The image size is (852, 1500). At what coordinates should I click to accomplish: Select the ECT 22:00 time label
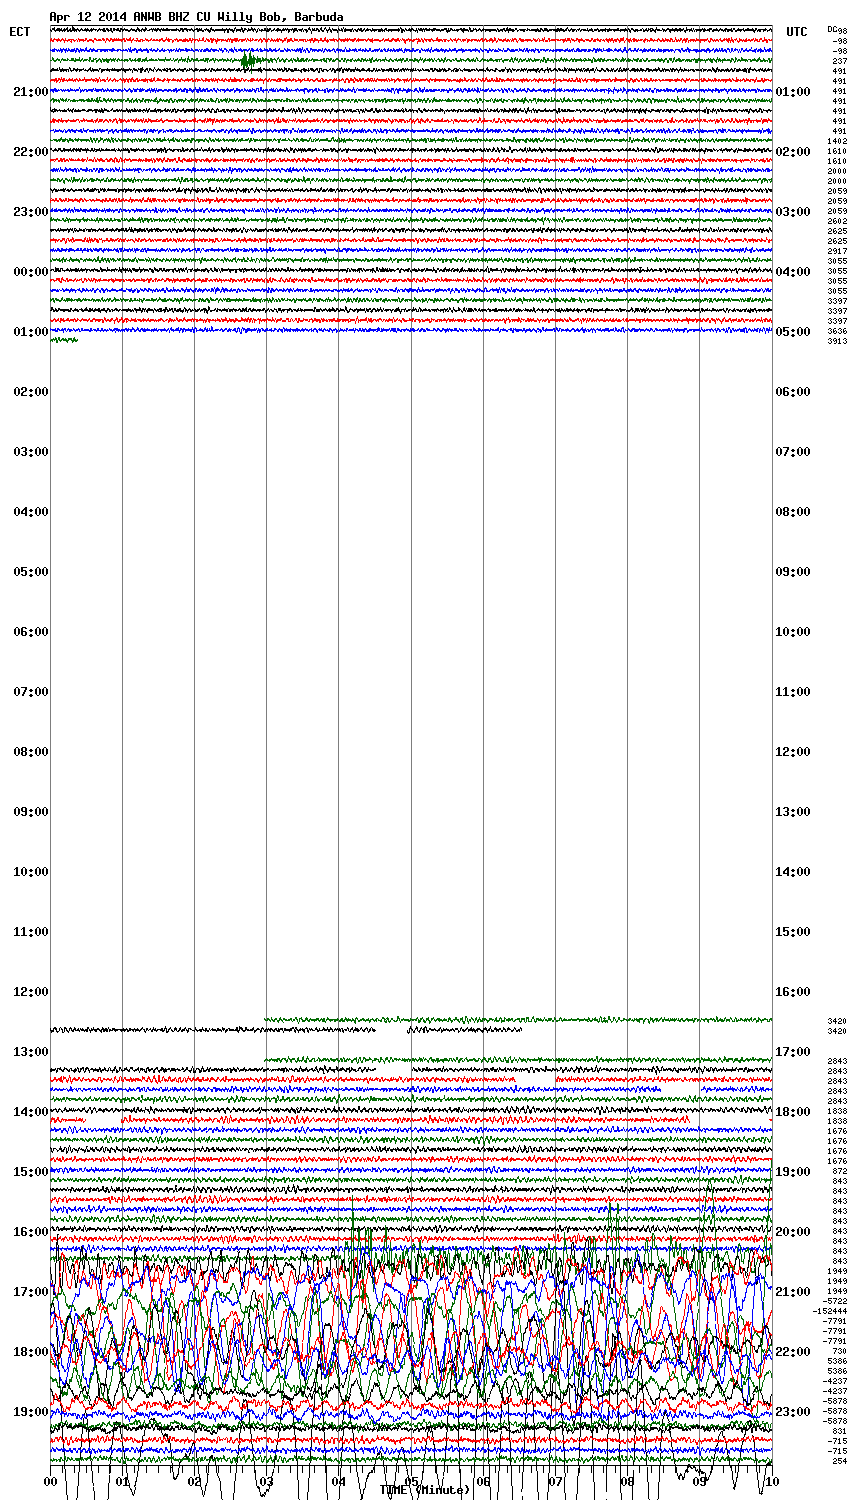(x=31, y=152)
